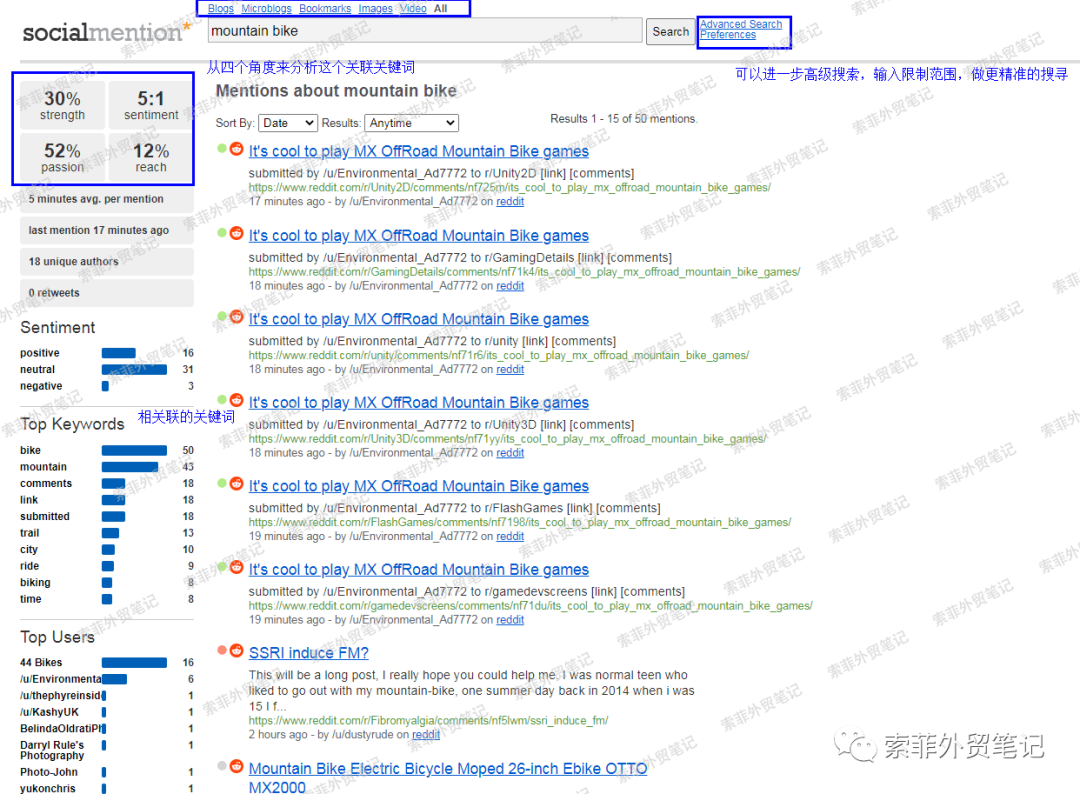
Task: Click the reddit icon beside the r/GamingDetails result
Action: pyautogui.click(x=236, y=233)
